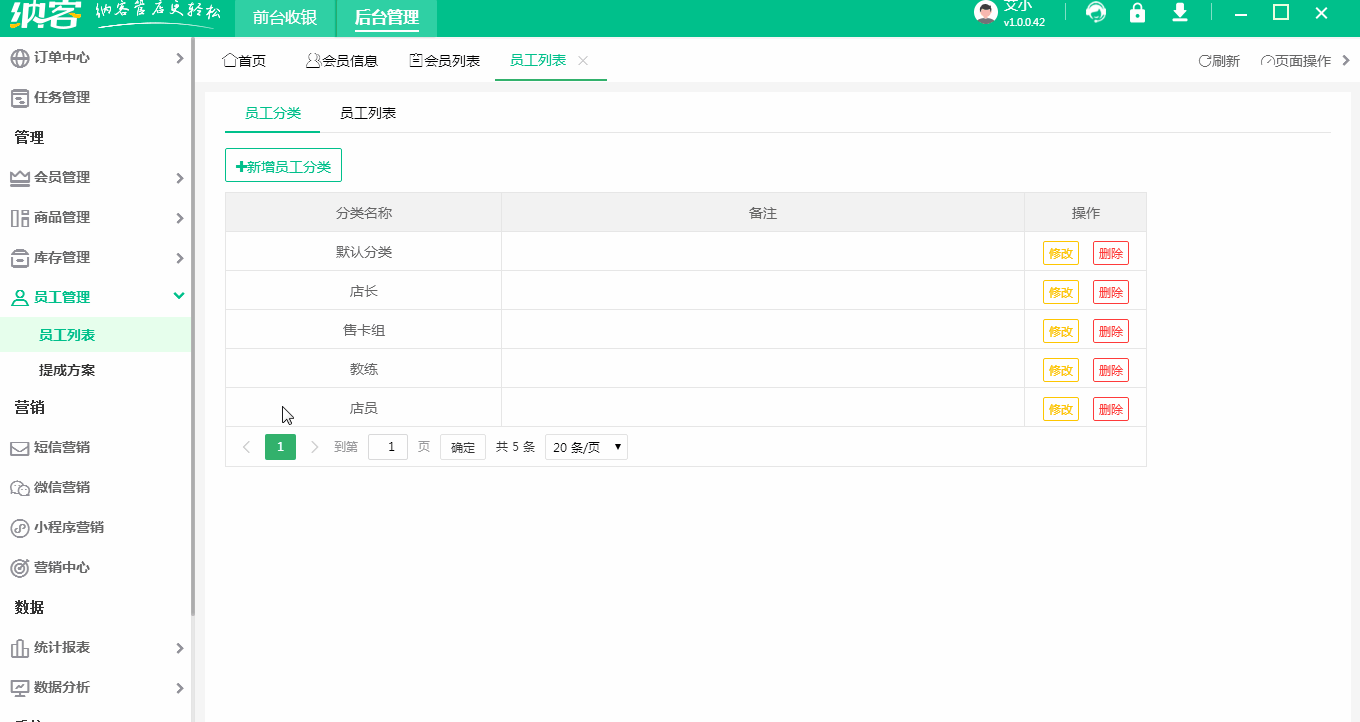This screenshot has width=1360, height=722.
Task: Click 删除 for the 教练 category
Action: (1110, 369)
